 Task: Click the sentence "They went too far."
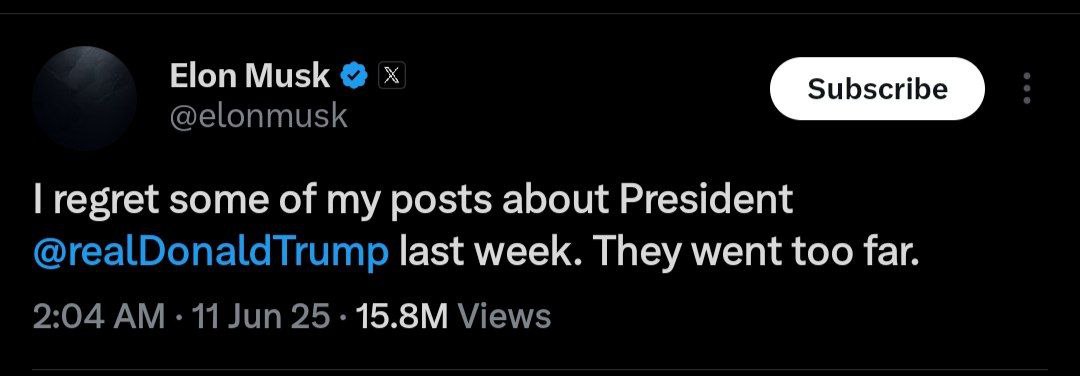(756, 253)
